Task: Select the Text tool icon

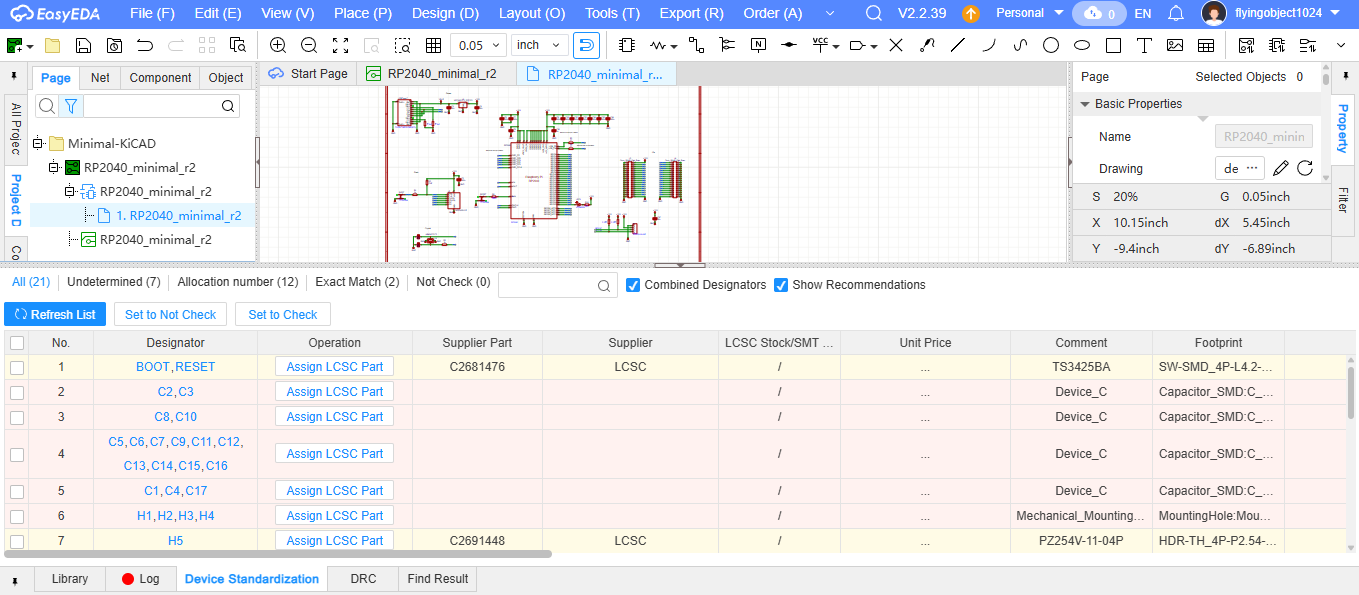Action: tap(1144, 46)
